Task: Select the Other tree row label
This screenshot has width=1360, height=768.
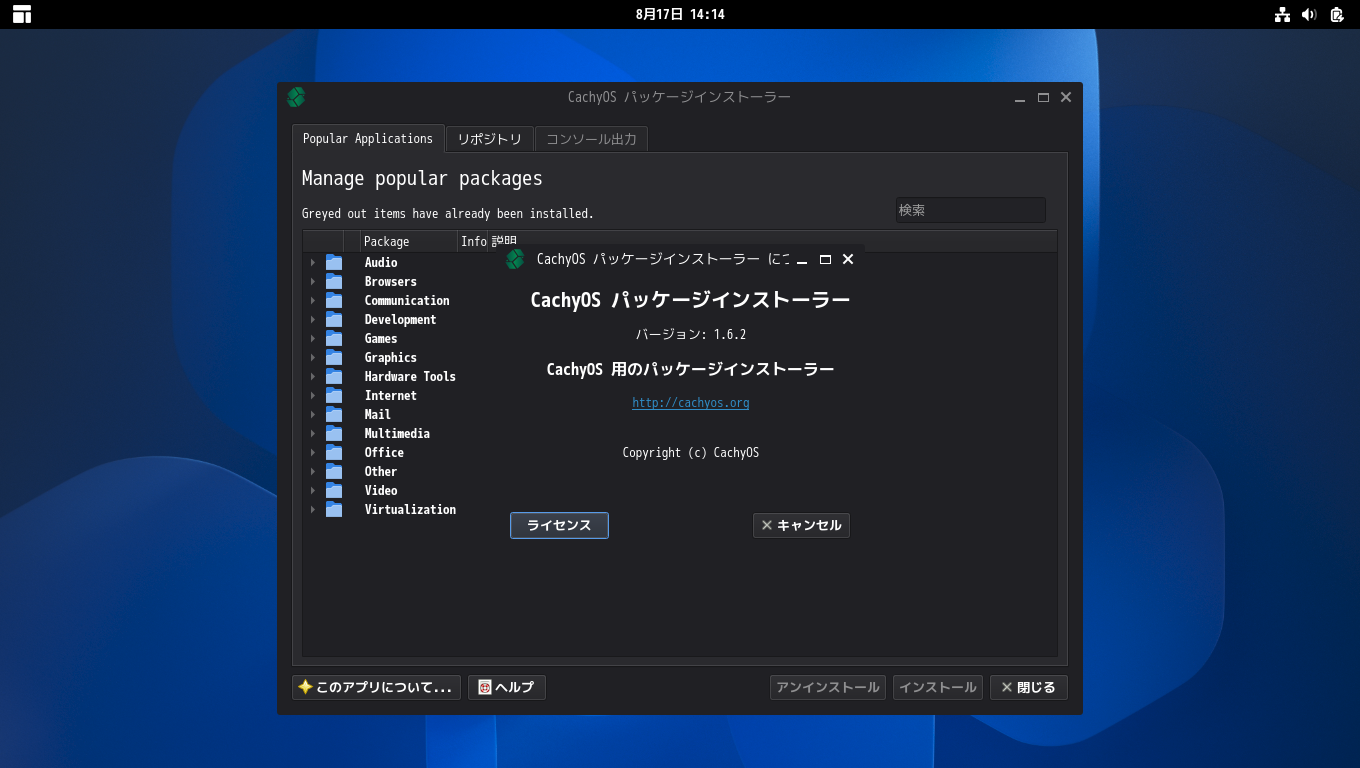Action: tap(381, 471)
